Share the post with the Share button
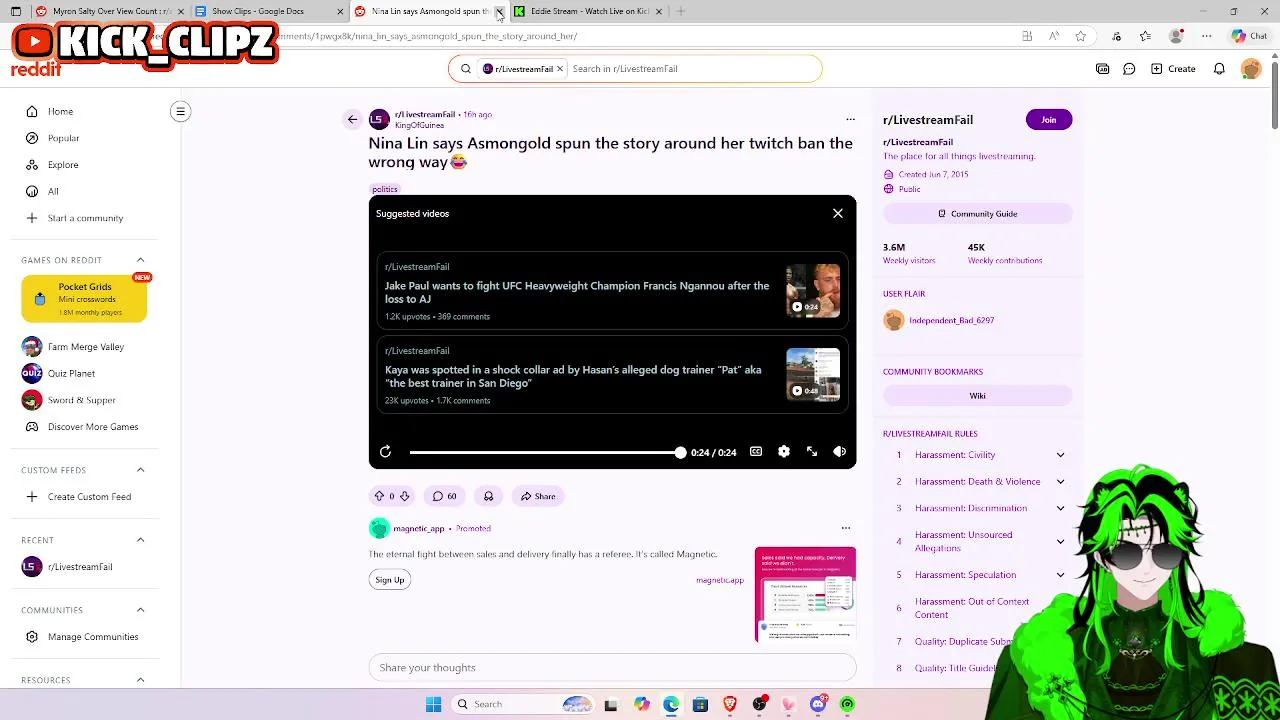This screenshot has height=720, width=1280. click(538, 496)
